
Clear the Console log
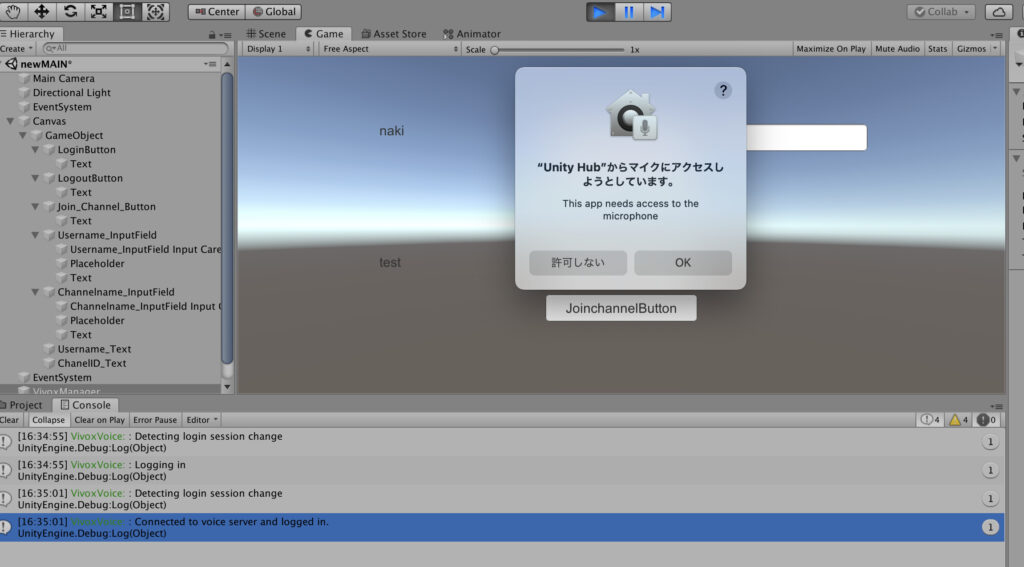tap(10, 420)
